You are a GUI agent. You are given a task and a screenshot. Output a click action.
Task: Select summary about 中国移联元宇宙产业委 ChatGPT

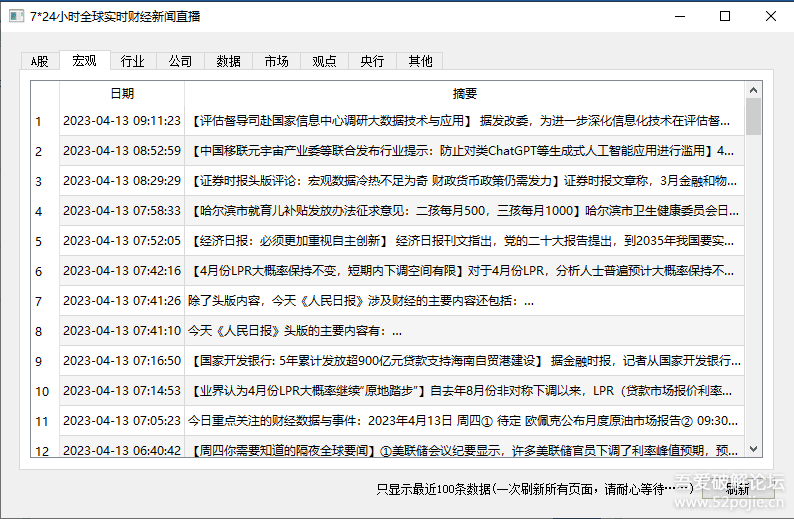coord(464,151)
